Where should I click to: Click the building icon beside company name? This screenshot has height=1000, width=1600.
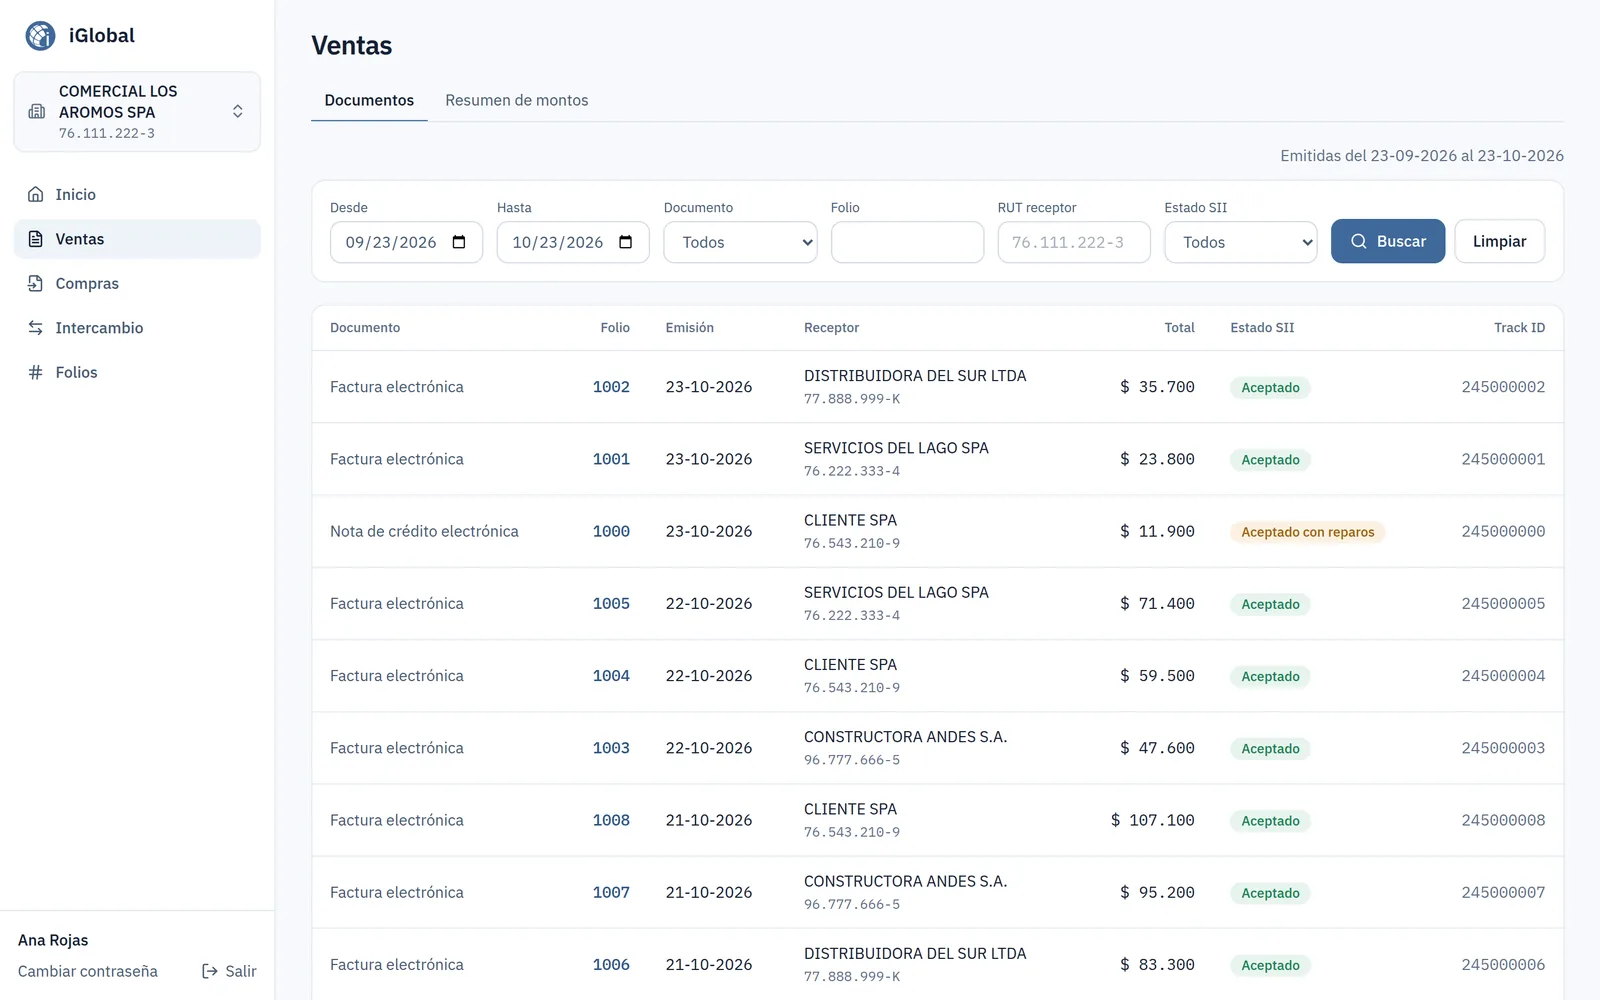(x=37, y=111)
